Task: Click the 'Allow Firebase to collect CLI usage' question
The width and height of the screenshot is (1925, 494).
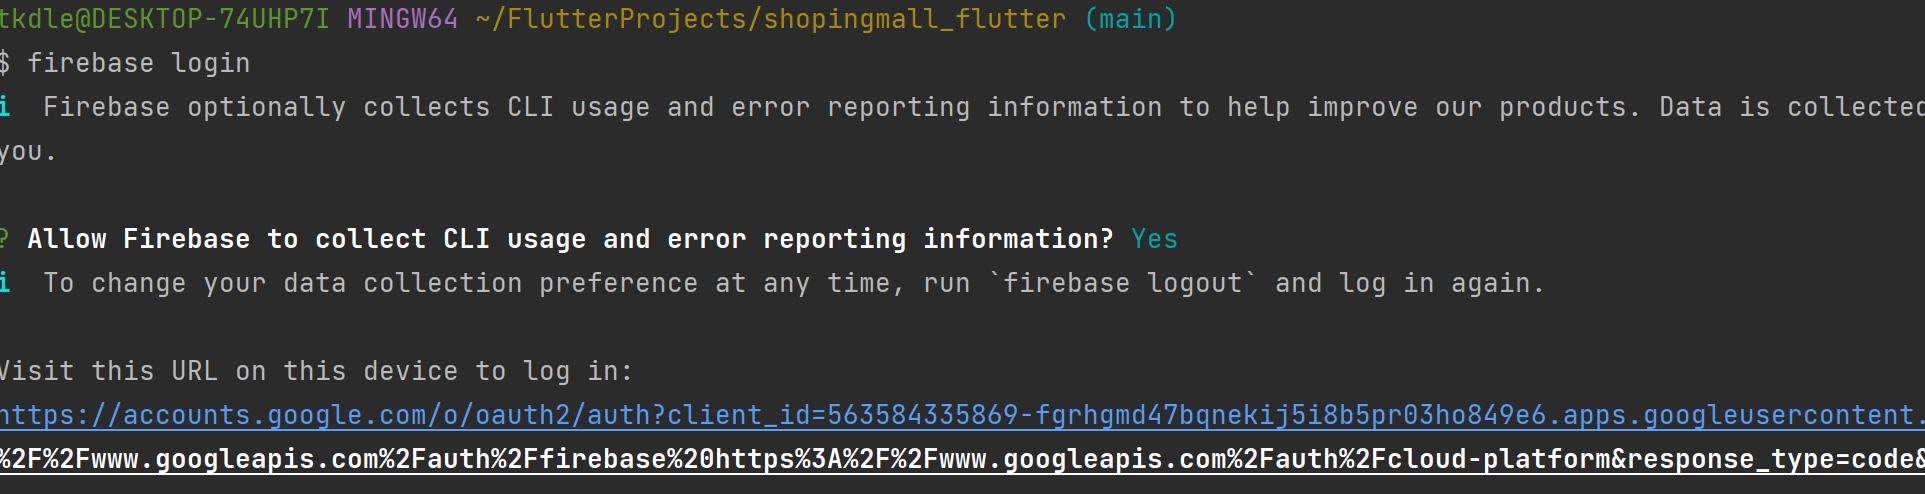Action: [x=570, y=239]
